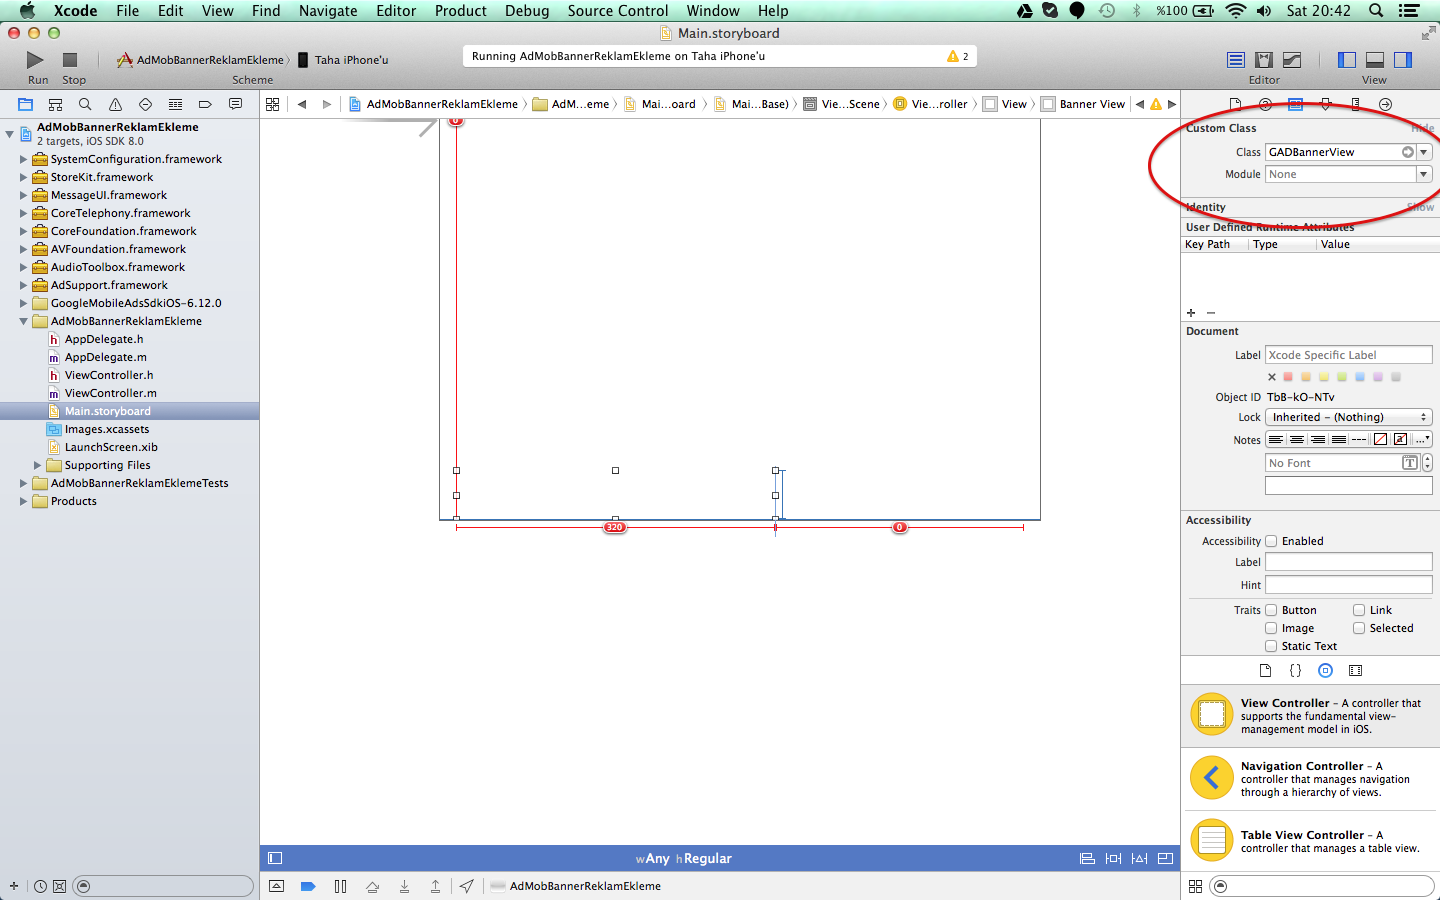Click the wAny hRegular size class control
Viewport: 1440px width, 900px height.
tap(683, 858)
